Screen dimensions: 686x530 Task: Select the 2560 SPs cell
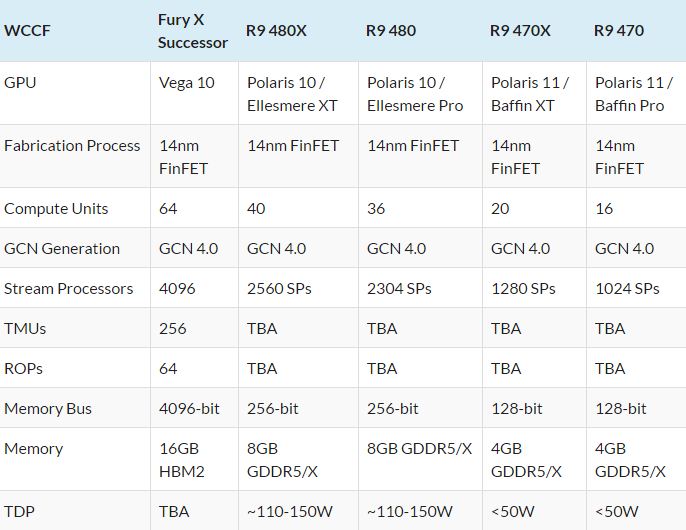click(x=279, y=289)
